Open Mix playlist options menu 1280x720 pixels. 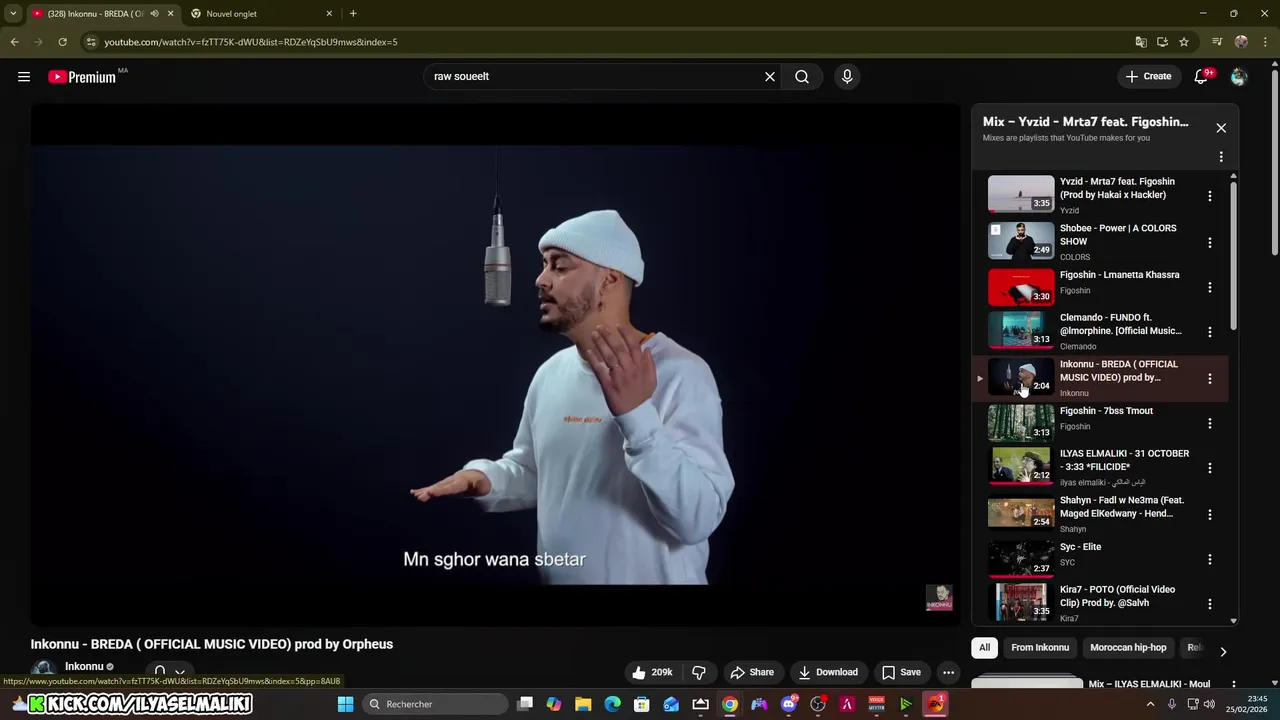click(1221, 157)
